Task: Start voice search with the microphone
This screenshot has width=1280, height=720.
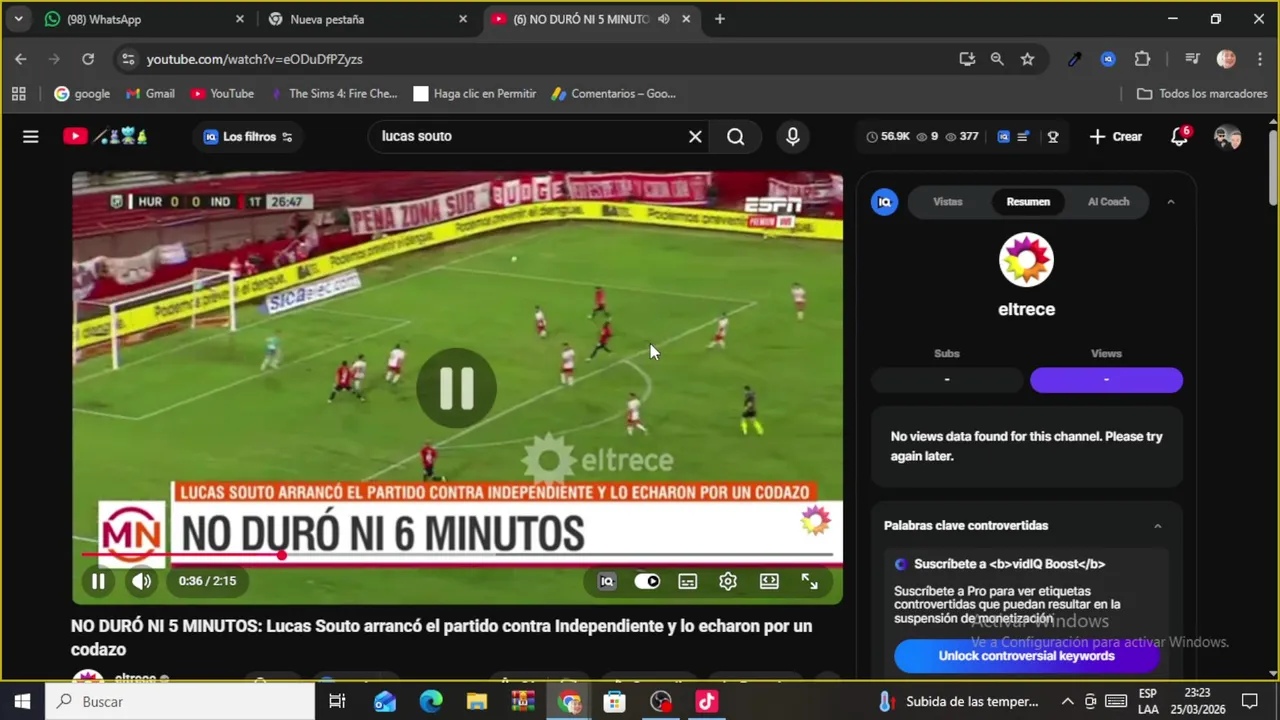Action: (x=792, y=137)
